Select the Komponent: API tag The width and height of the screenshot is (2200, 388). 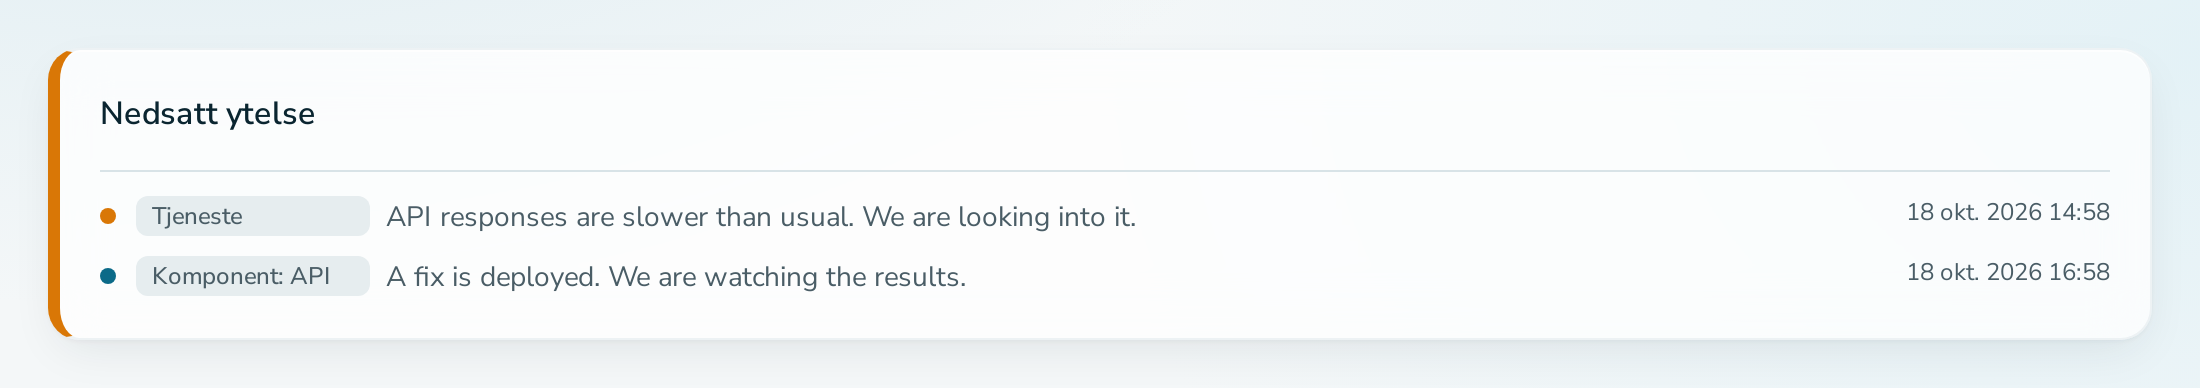(253, 276)
